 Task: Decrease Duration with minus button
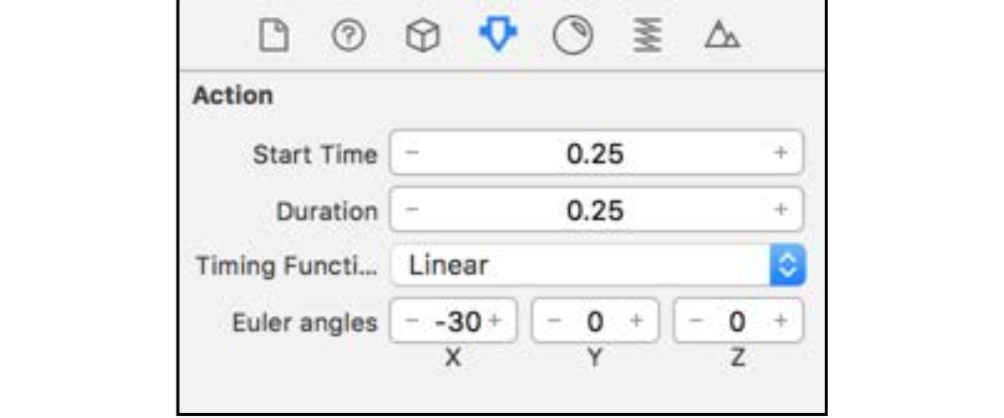pos(412,209)
